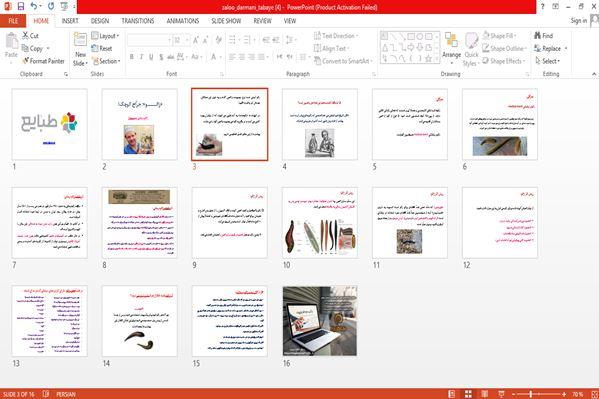Switch to the INSERT tab
The image size is (599, 399).
tap(70, 21)
